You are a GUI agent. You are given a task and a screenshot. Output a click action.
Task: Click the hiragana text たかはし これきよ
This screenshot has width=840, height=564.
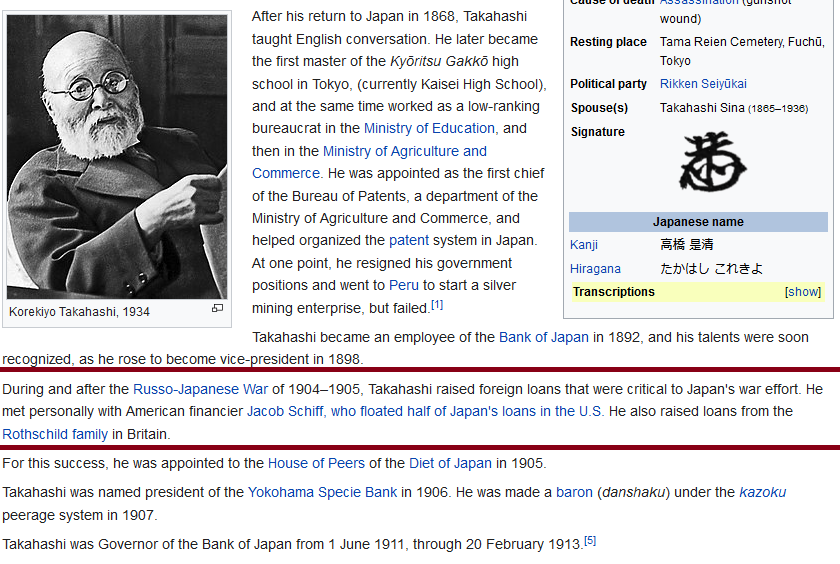pos(711,269)
